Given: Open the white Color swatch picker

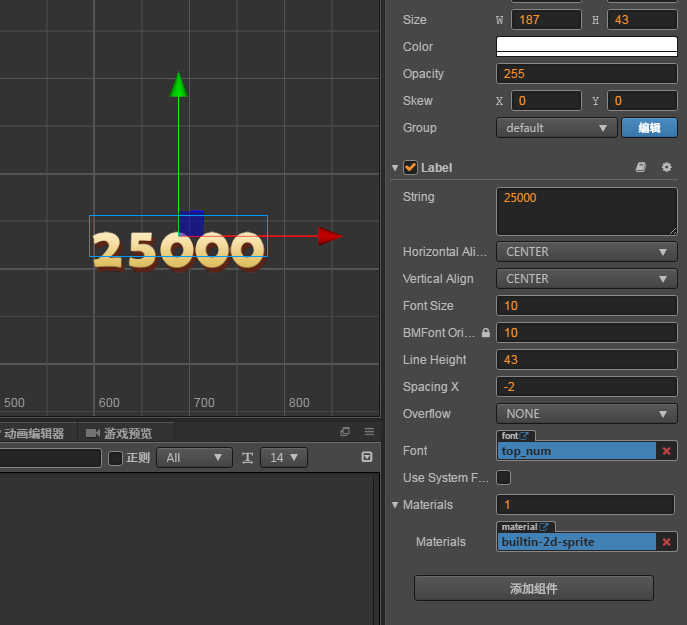Looking at the screenshot, I should pos(587,47).
